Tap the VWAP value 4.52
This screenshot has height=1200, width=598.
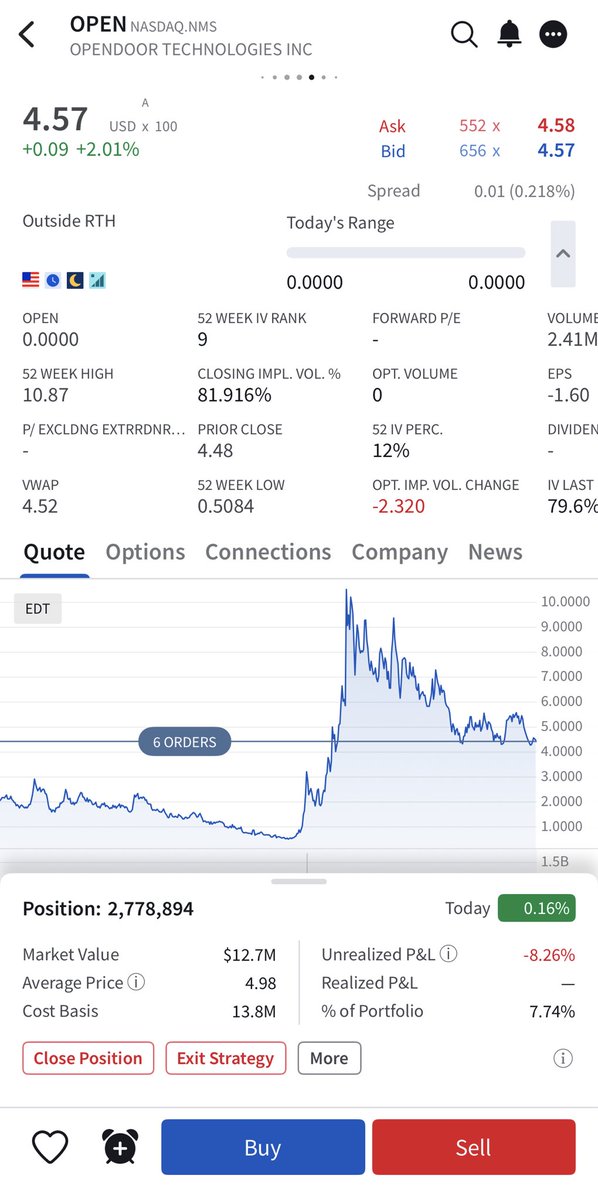[x=40, y=506]
